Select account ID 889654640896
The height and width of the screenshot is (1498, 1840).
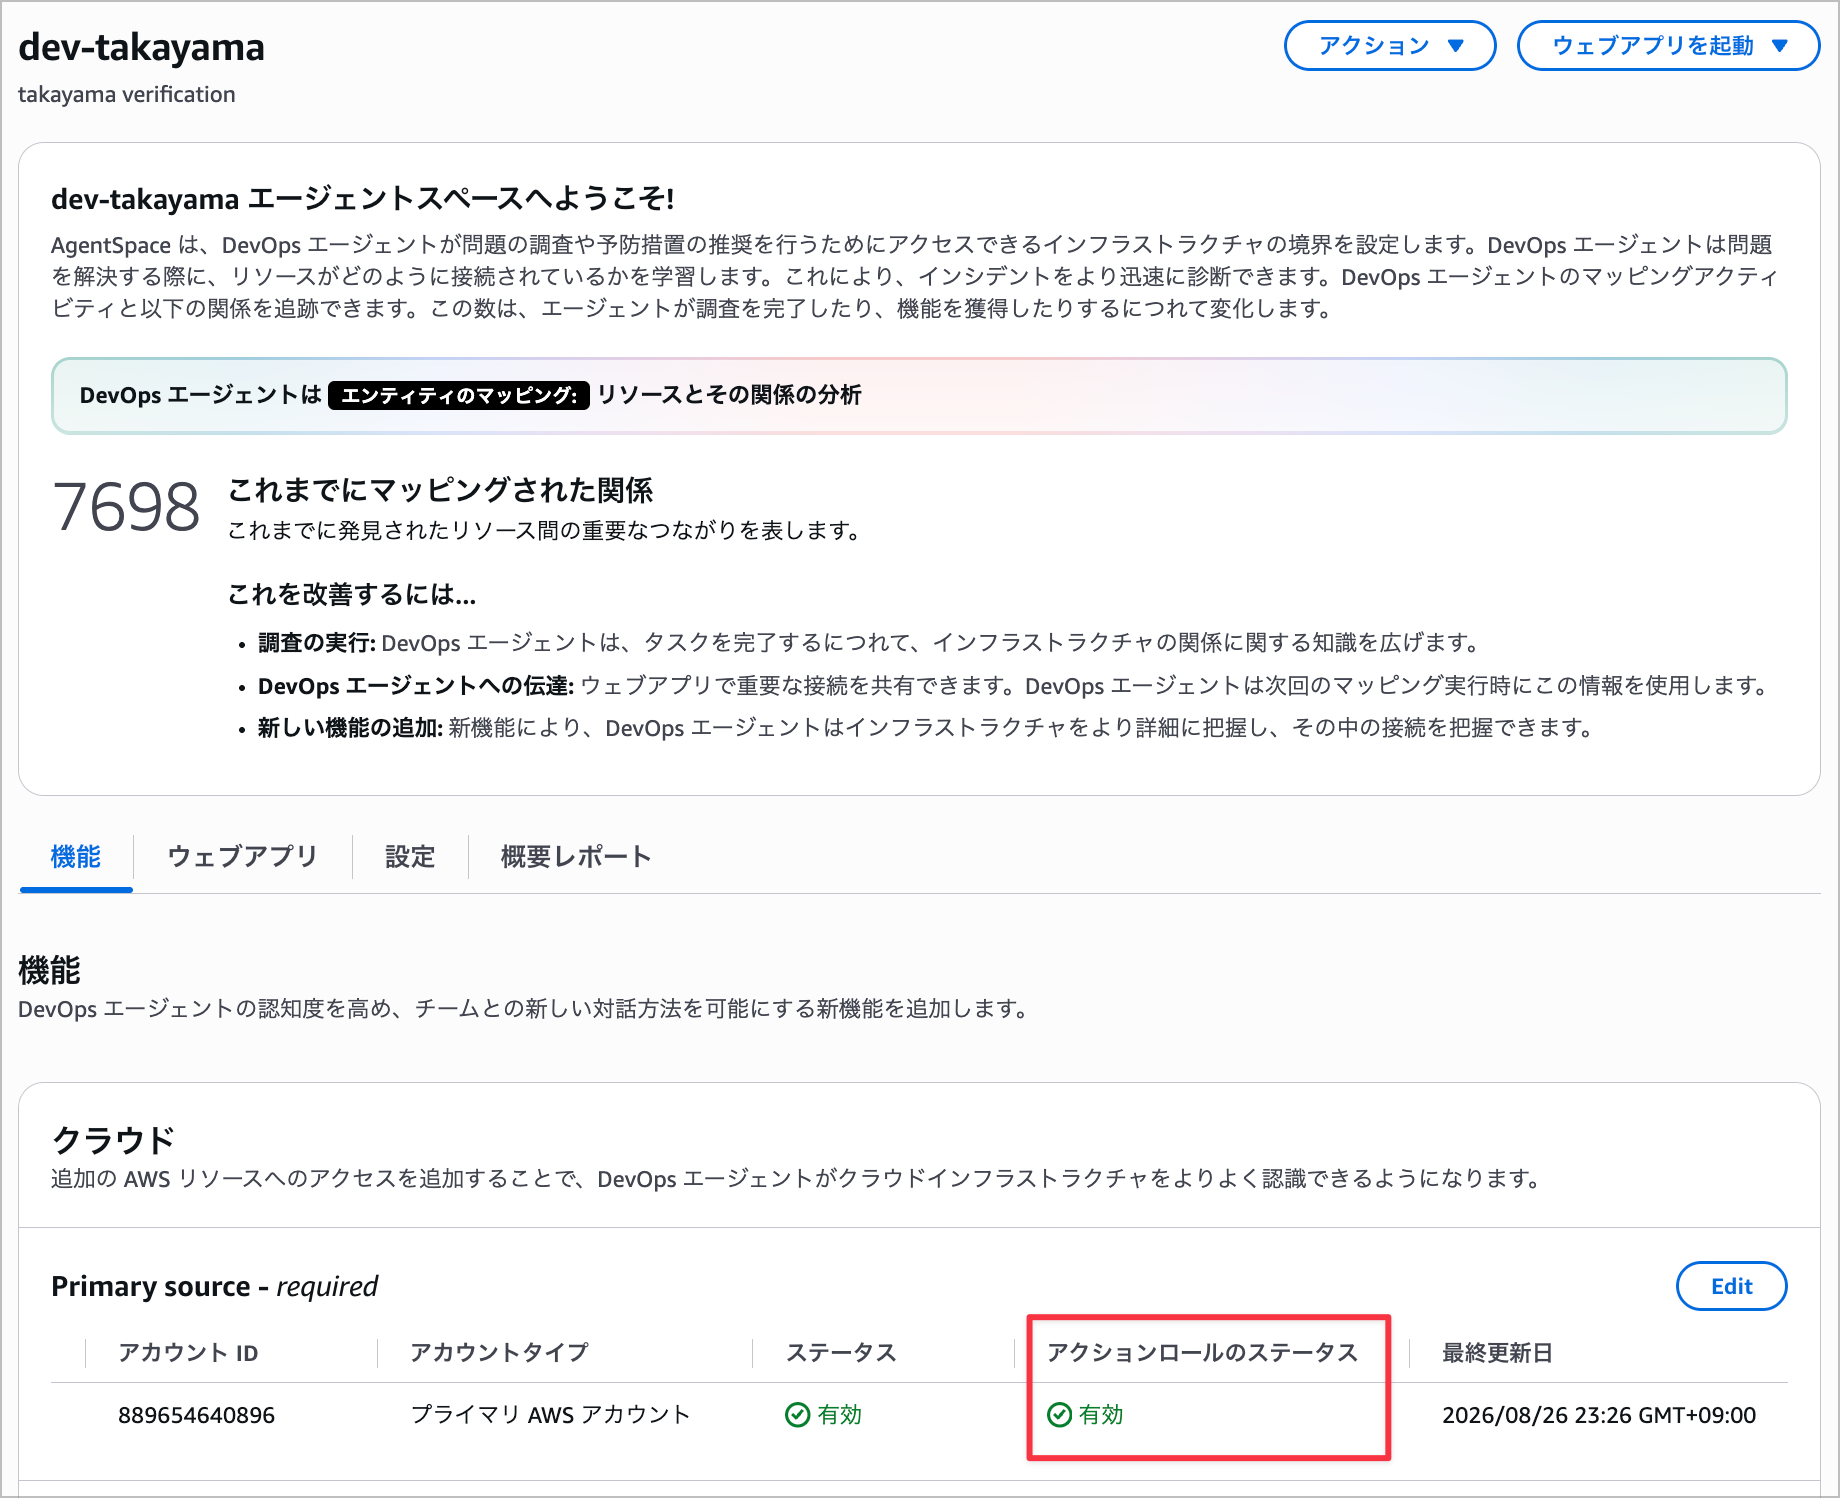196,1415
